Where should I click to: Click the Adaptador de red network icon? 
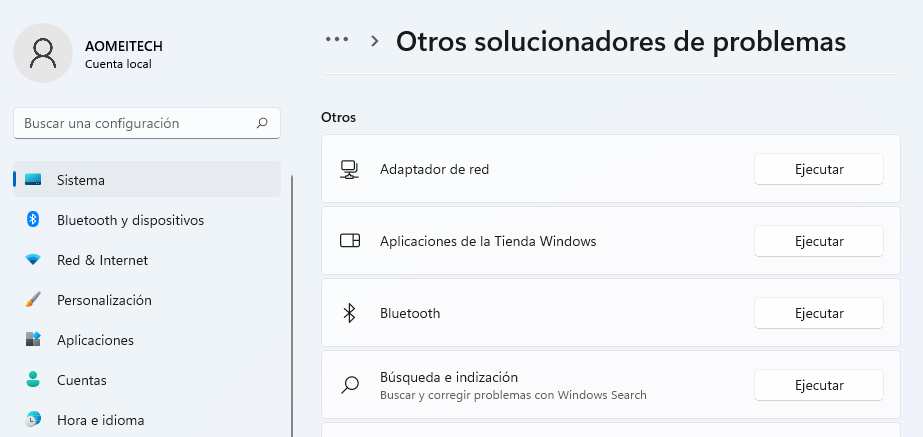tap(349, 169)
